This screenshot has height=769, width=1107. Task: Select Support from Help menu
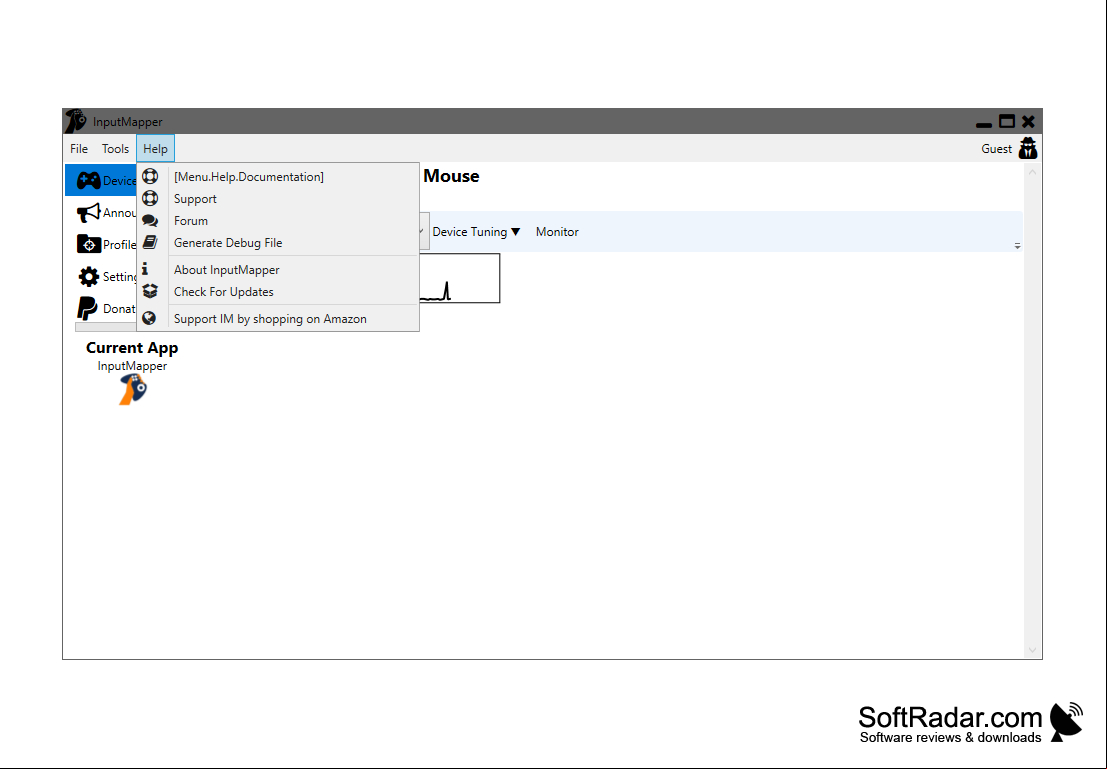(x=278, y=198)
